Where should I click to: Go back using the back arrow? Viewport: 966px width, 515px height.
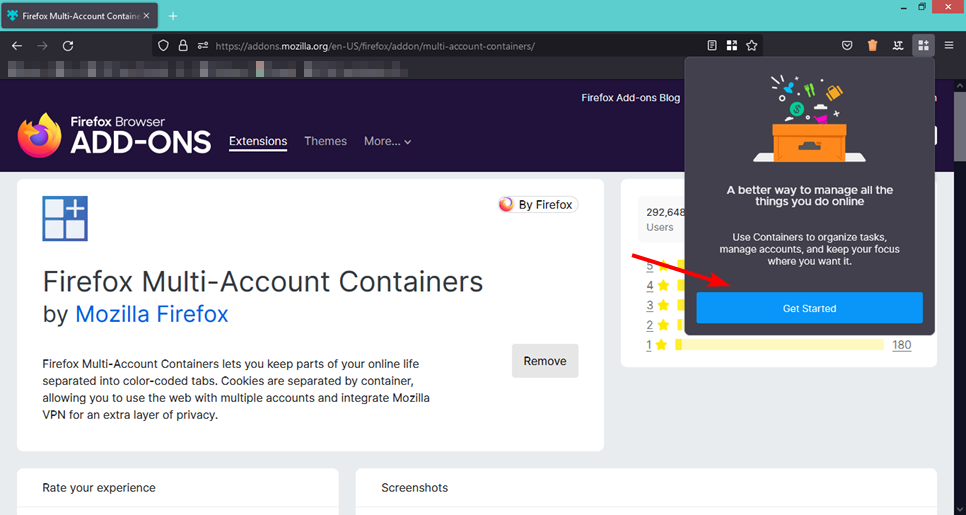tap(17, 46)
